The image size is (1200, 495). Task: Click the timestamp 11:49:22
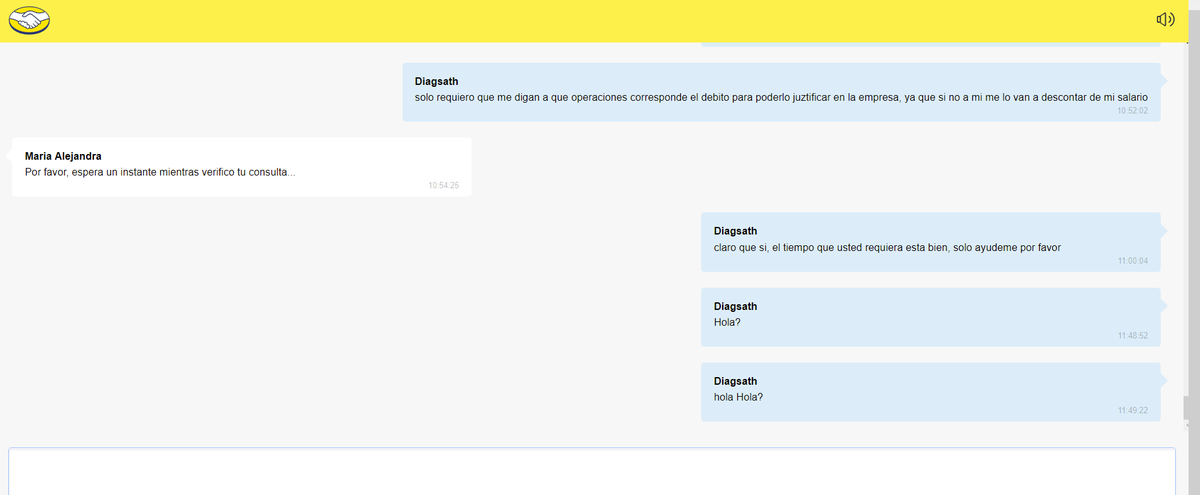coord(1132,411)
